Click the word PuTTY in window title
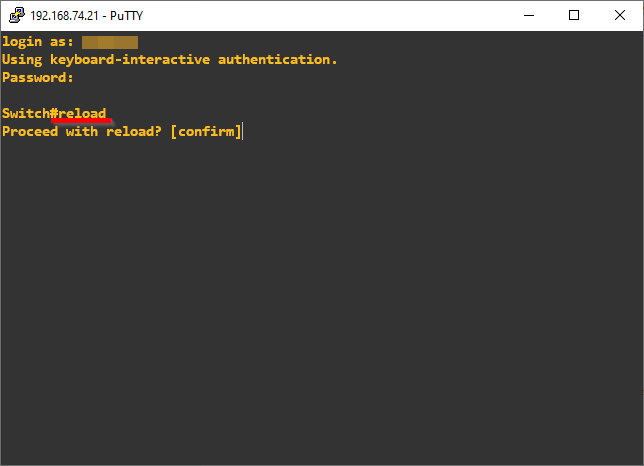644x466 pixels. point(126,16)
